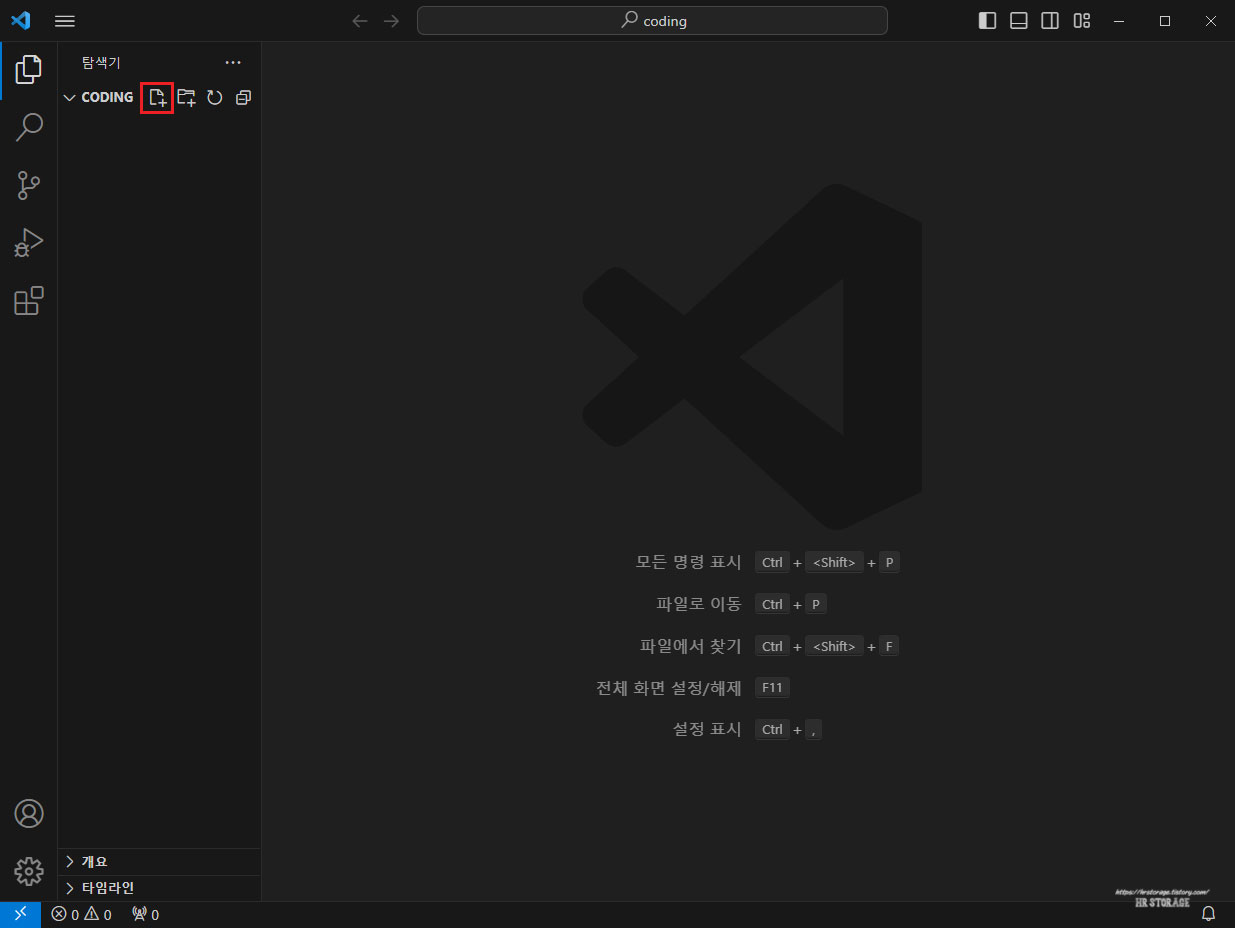The height and width of the screenshot is (928, 1235).
Task: Open the Run and Debug view
Action: click(x=29, y=243)
